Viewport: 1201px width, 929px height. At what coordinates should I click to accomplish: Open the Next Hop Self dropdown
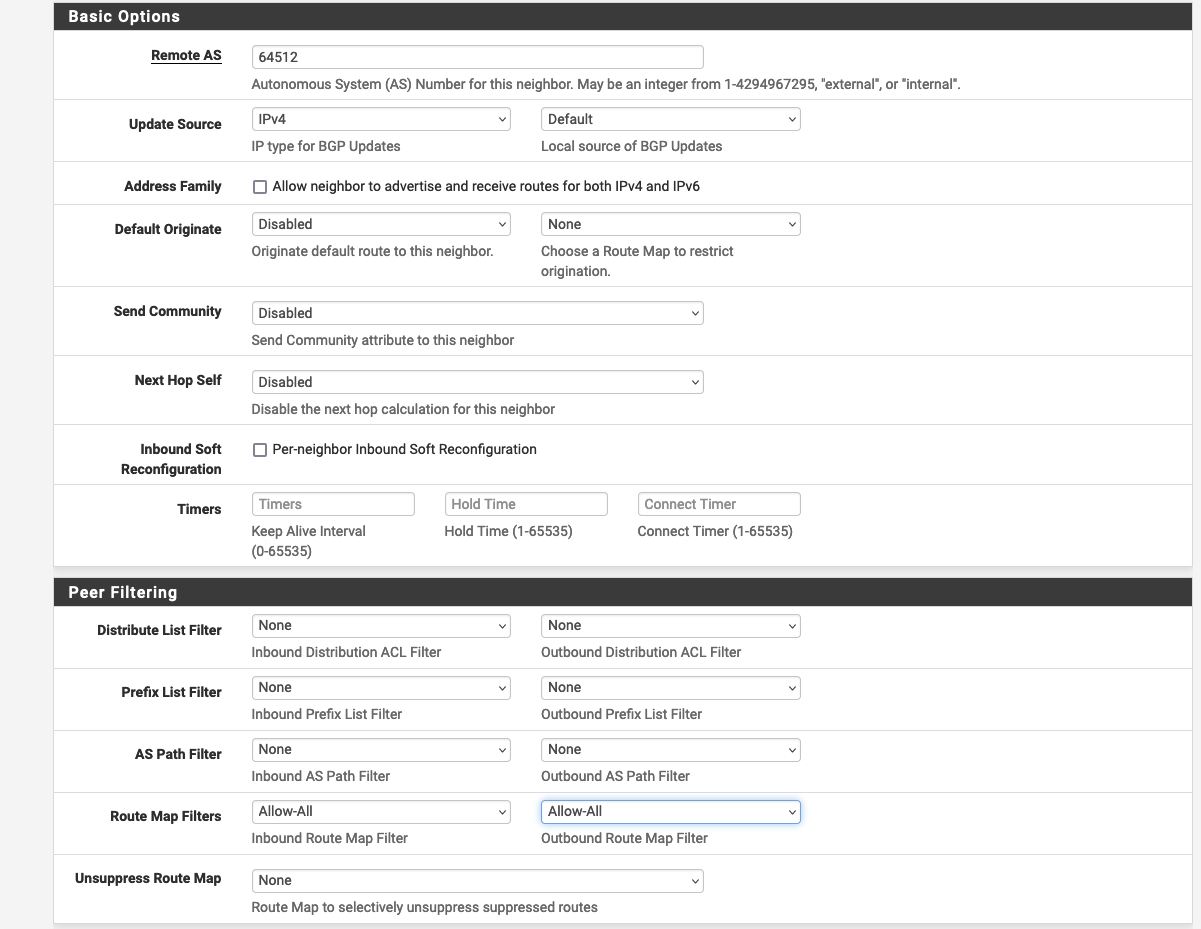tap(477, 381)
